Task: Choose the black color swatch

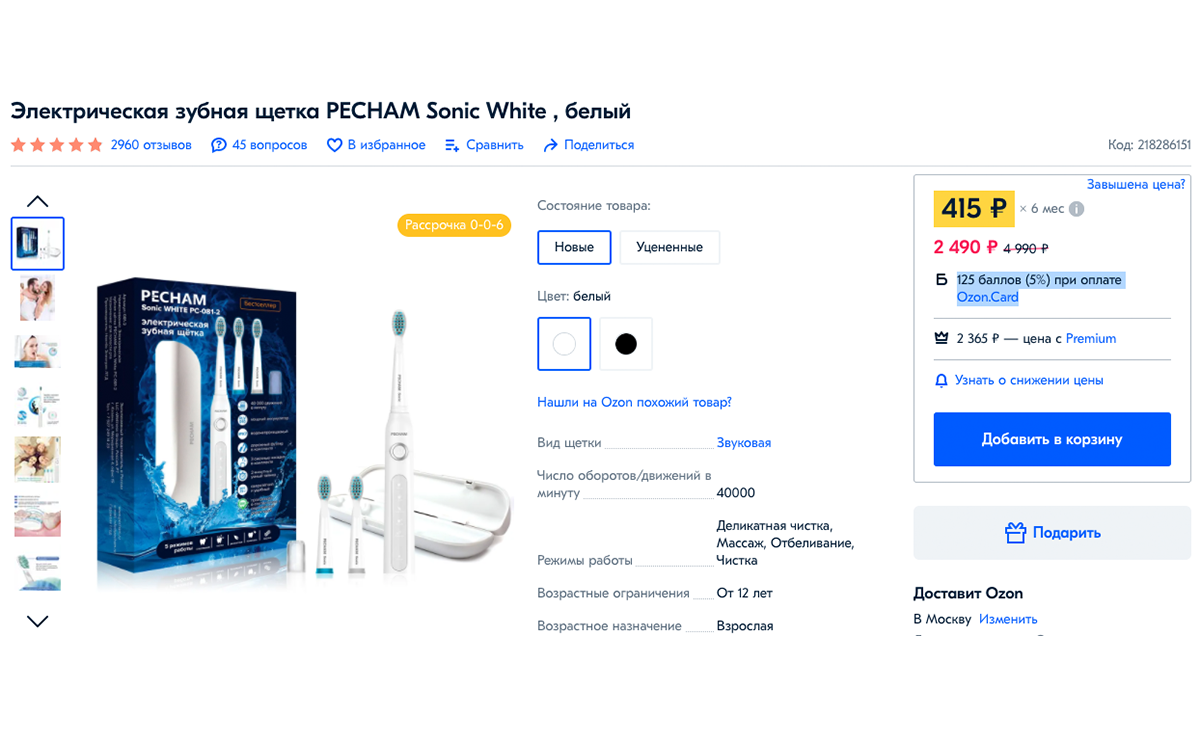Action: pos(626,344)
